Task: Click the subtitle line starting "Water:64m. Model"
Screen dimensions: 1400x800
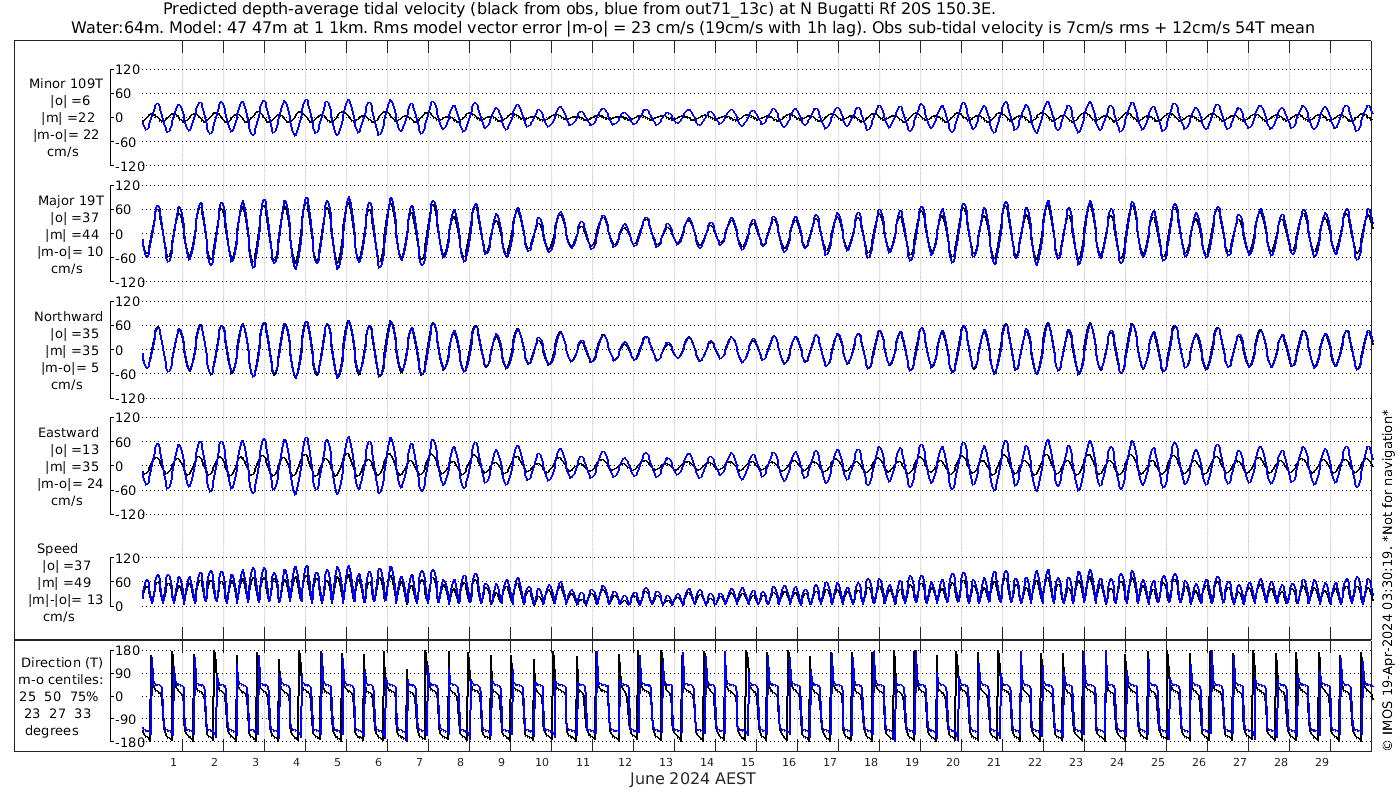Action: click(693, 28)
